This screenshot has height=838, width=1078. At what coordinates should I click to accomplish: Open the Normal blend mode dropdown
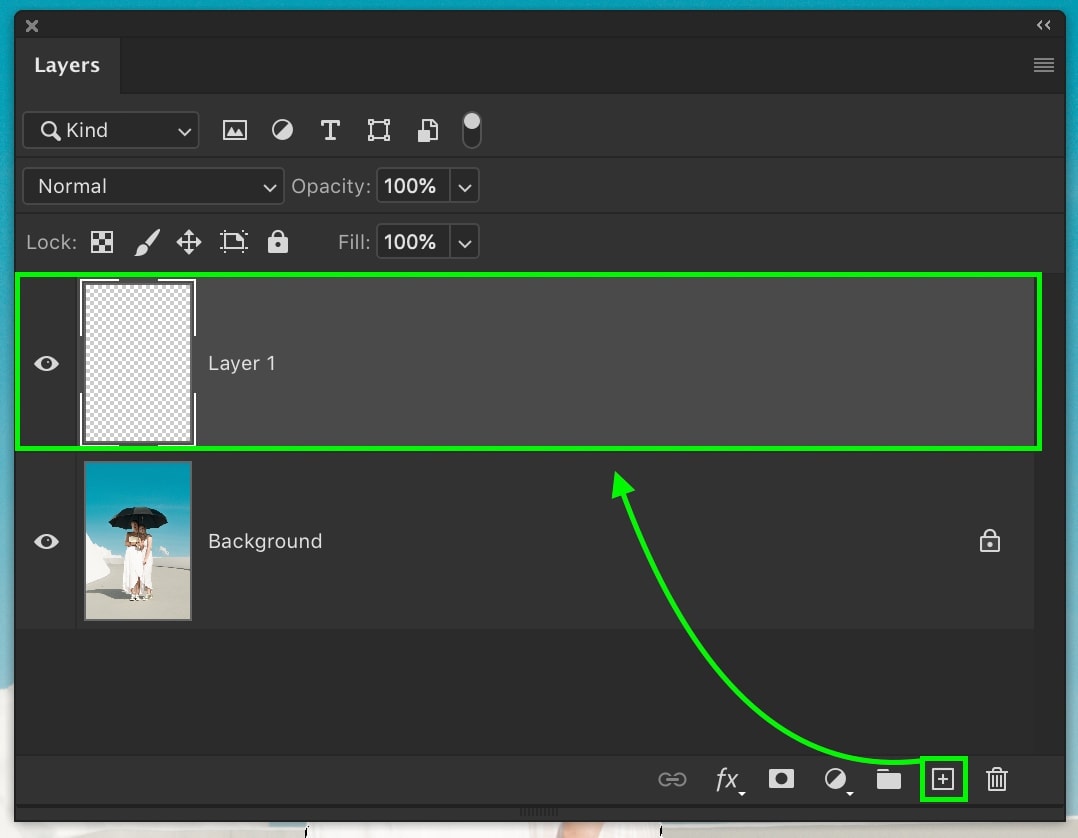pyautogui.click(x=153, y=186)
